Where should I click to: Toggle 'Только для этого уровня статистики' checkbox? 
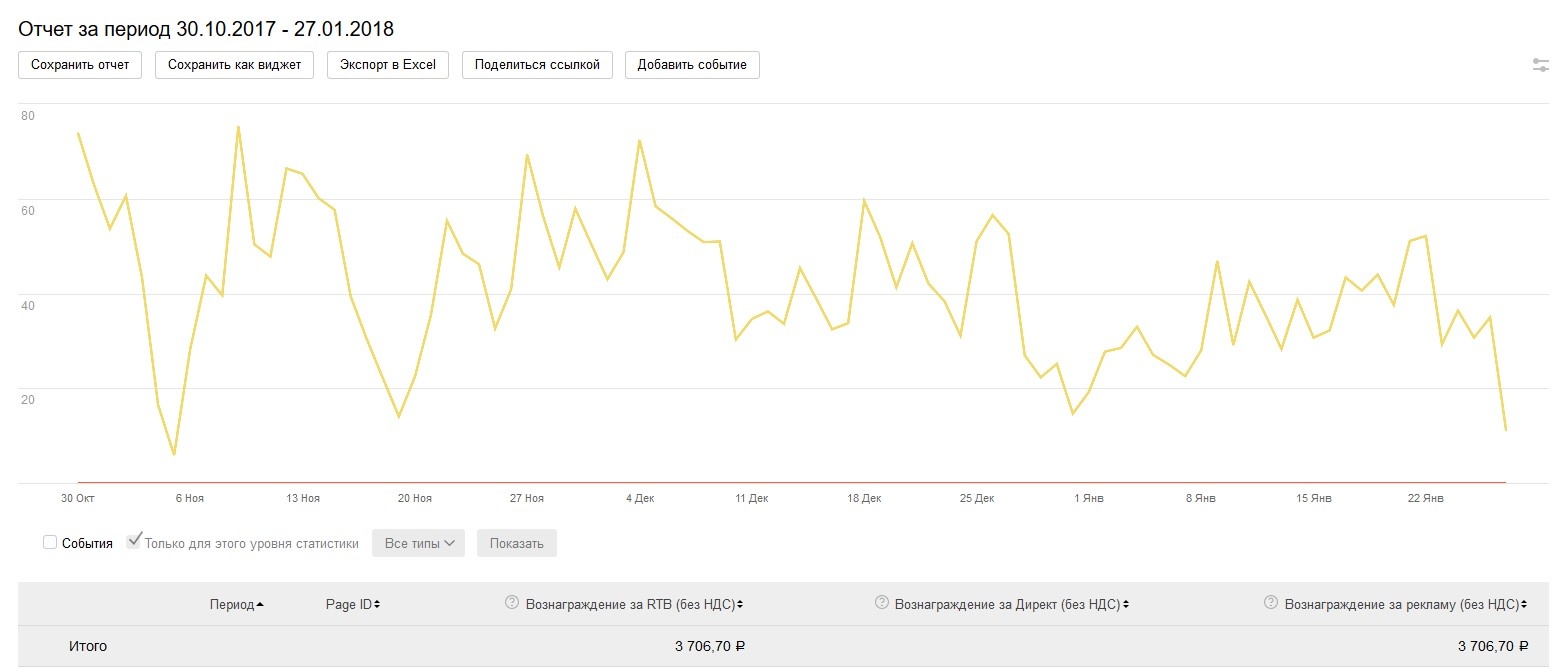pos(134,542)
